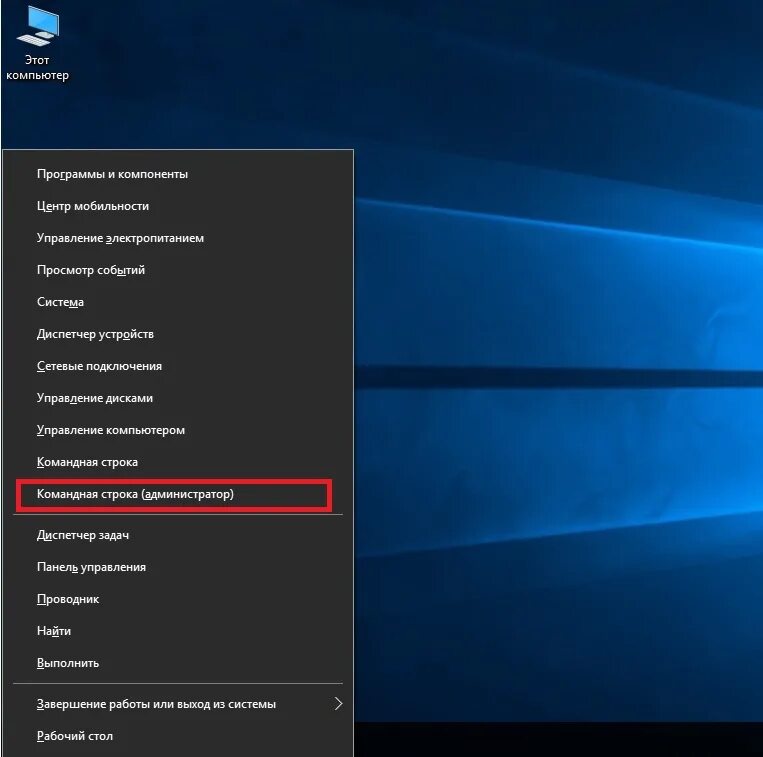
Task: Open Центр мобильности from the menu
Action: [x=178, y=206]
